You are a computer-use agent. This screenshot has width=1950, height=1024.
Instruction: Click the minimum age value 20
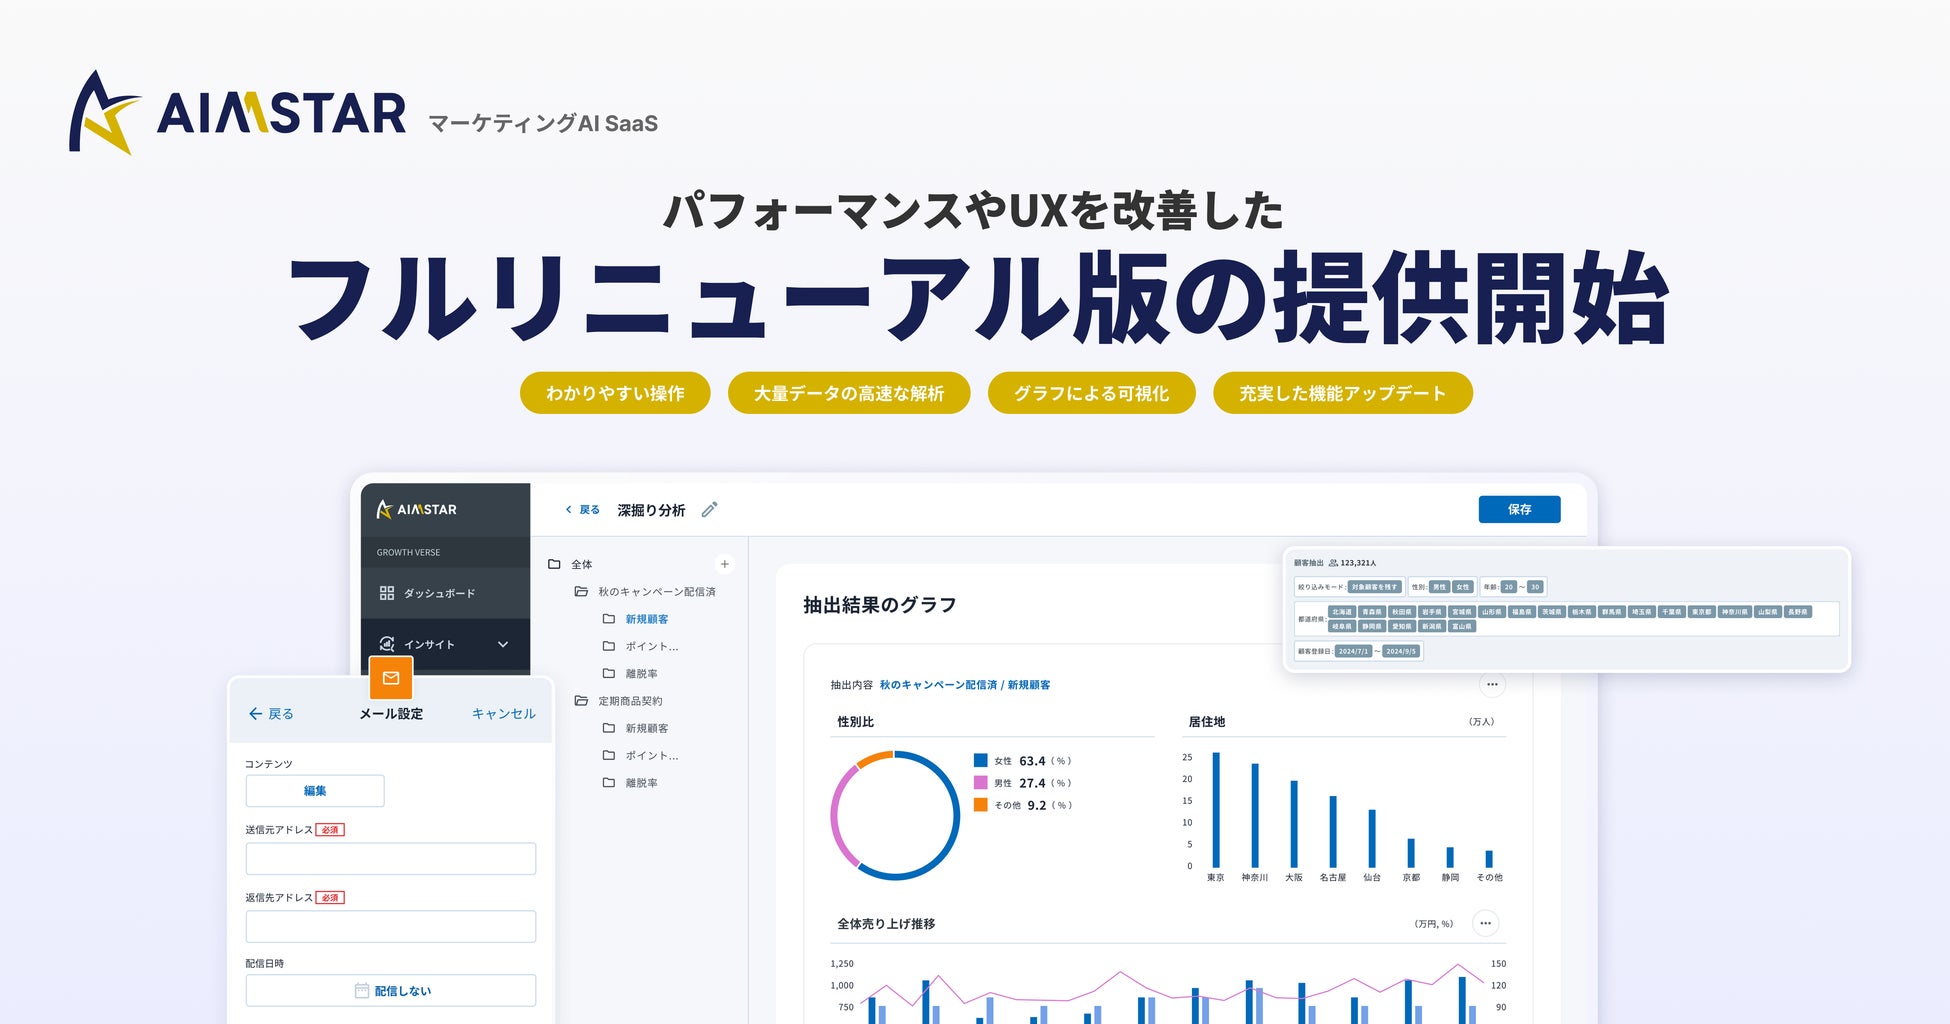coord(1509,587)
